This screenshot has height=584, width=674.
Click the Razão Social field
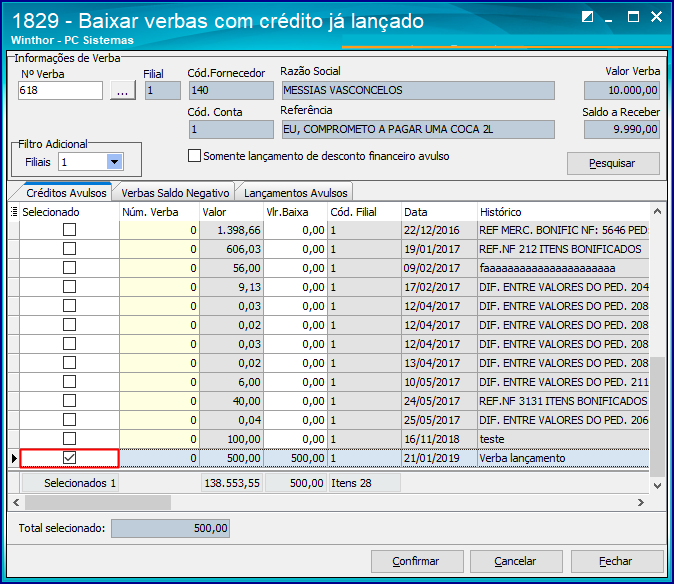tap(418, 90)
